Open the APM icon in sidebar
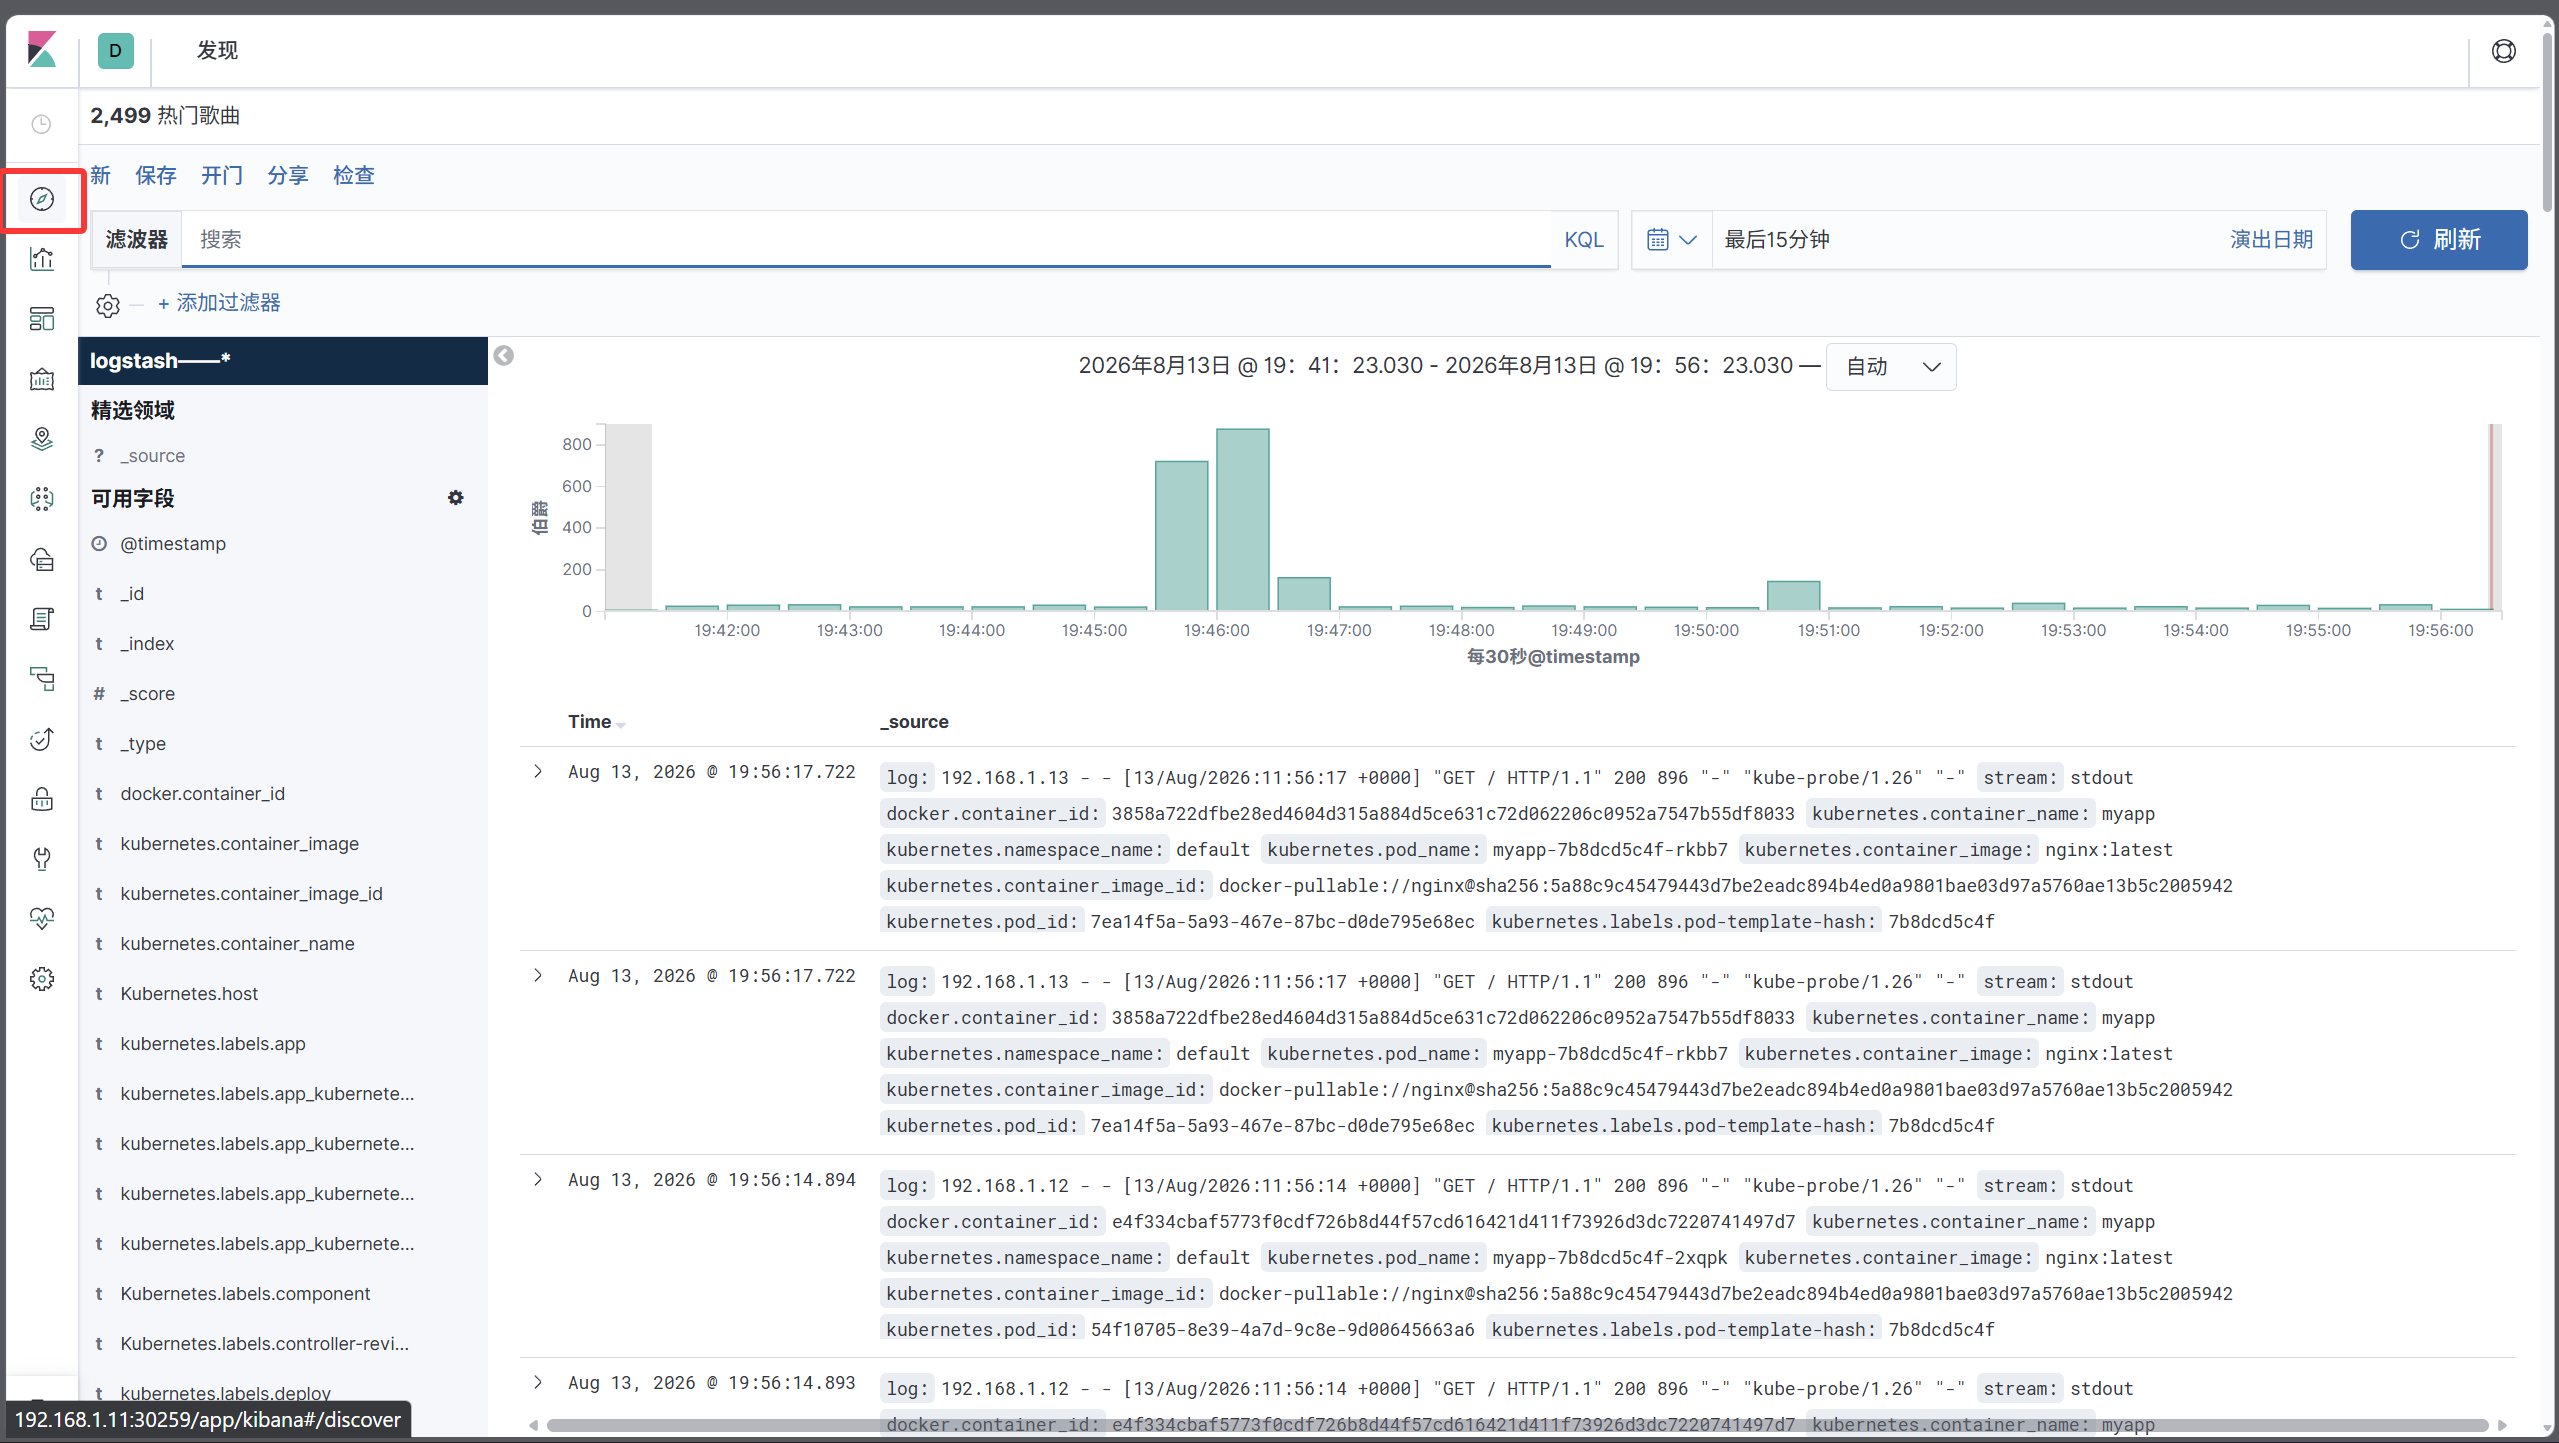The height and width of the screenshot is (1443, 2559). pyautogui.click(x=42, y=679)
